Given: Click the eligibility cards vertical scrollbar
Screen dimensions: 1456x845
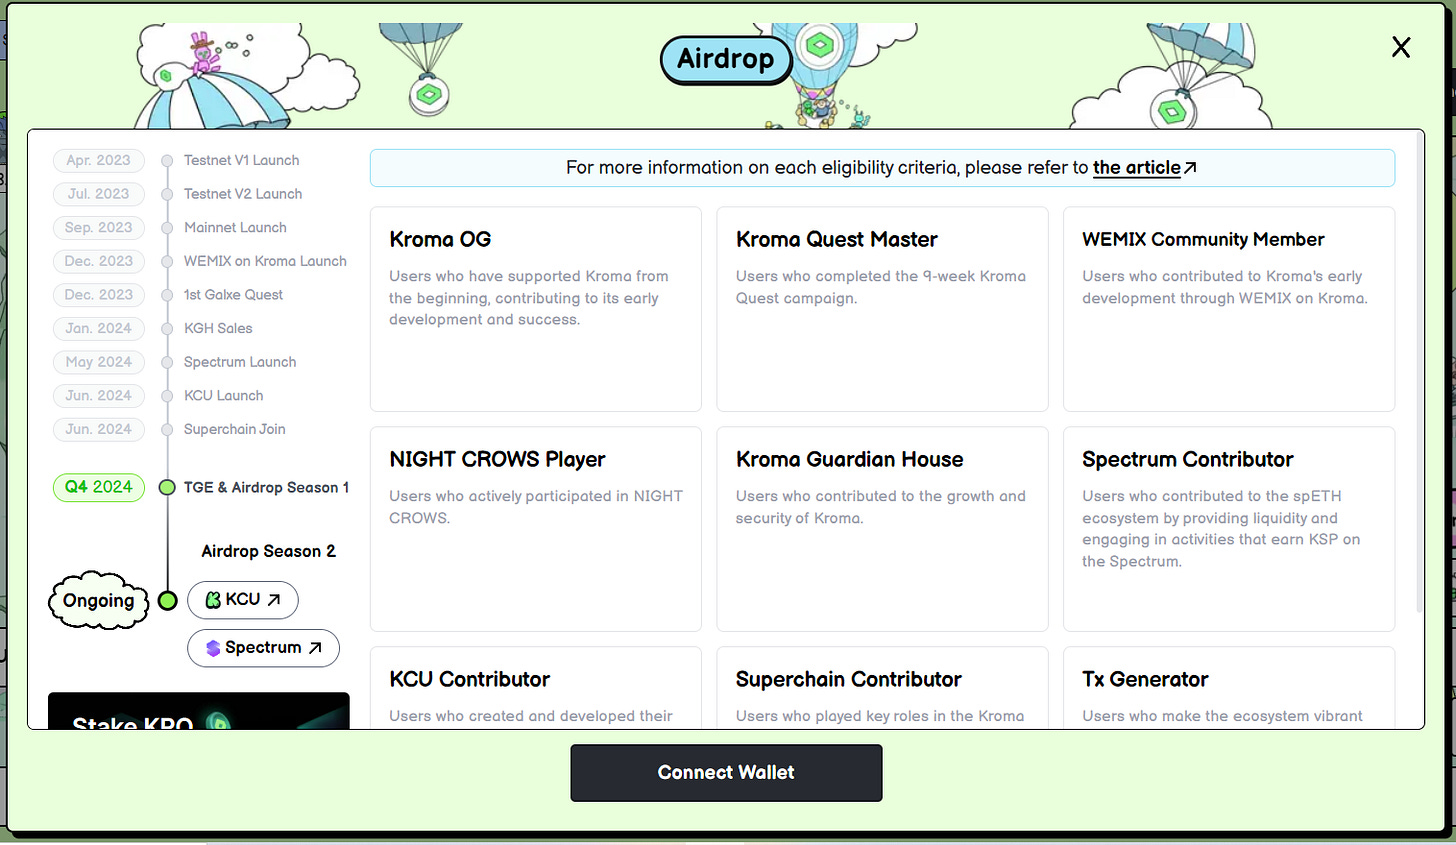Looking at the screenshot, I should click(1418, 375).
